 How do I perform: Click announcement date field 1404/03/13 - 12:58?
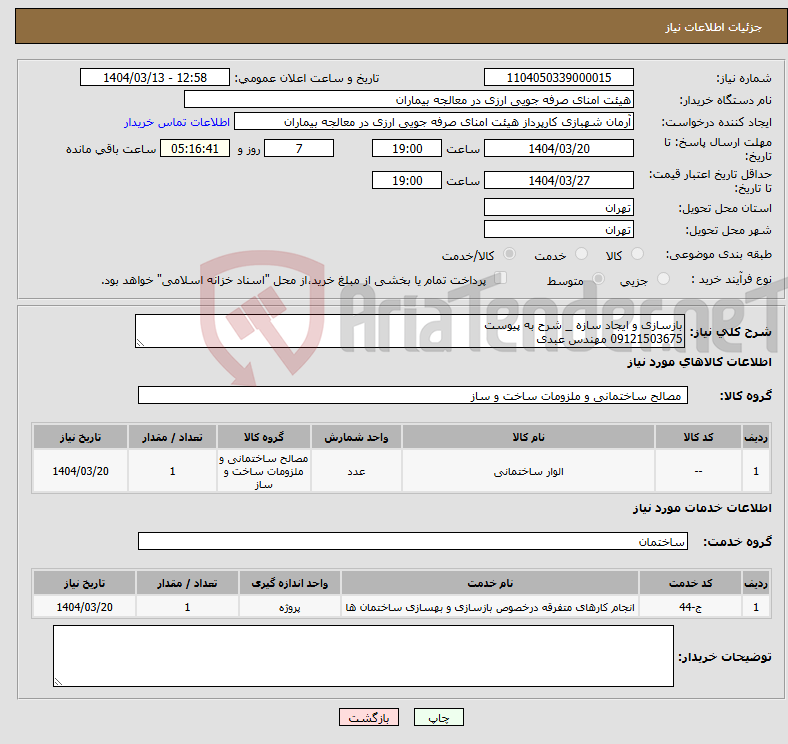(x=155, y=77)
